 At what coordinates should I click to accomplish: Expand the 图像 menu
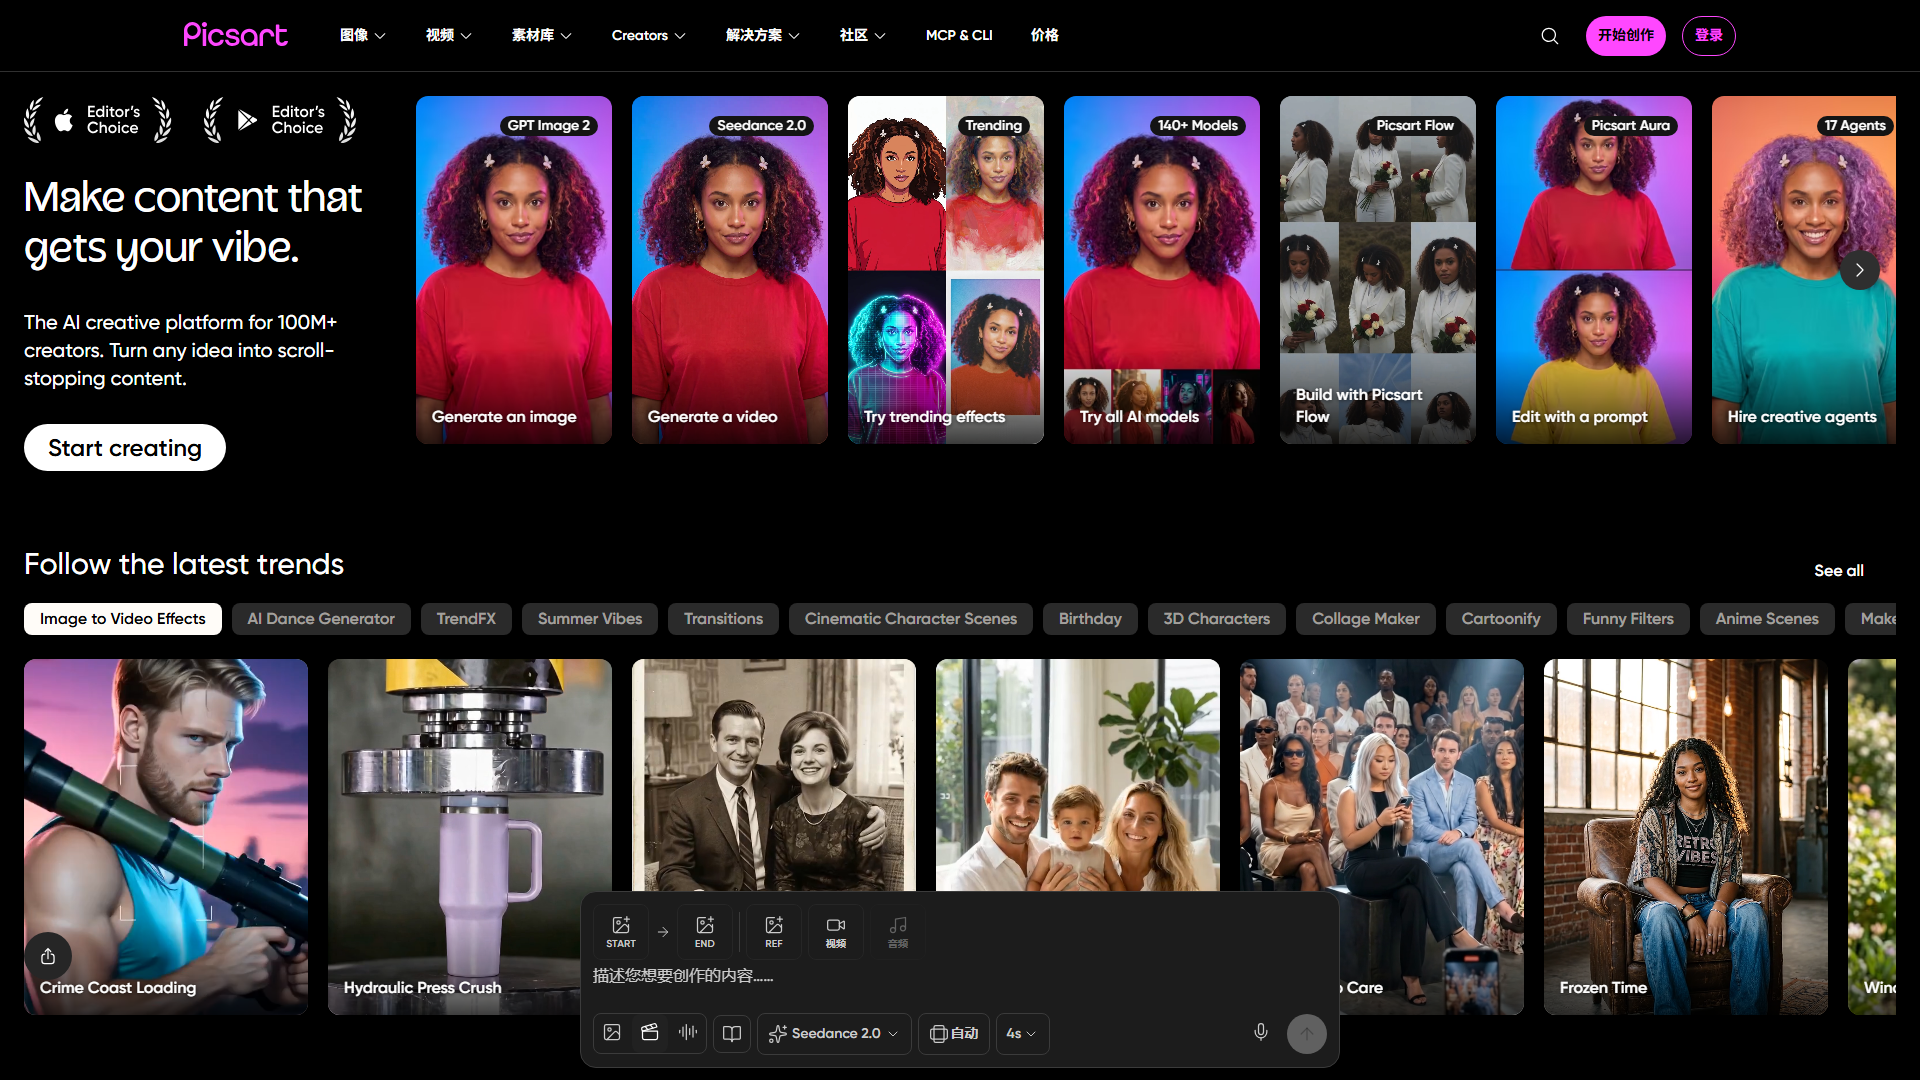(x=362, y=35)
